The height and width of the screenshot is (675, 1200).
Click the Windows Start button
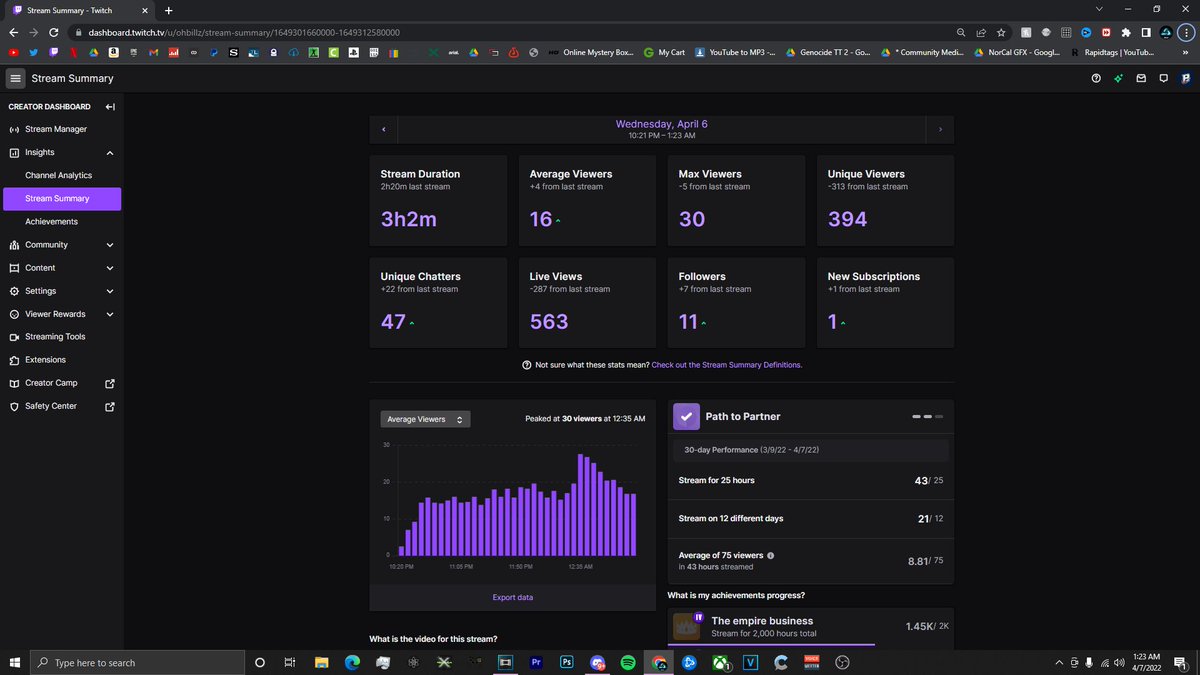(x=14, y=662)
